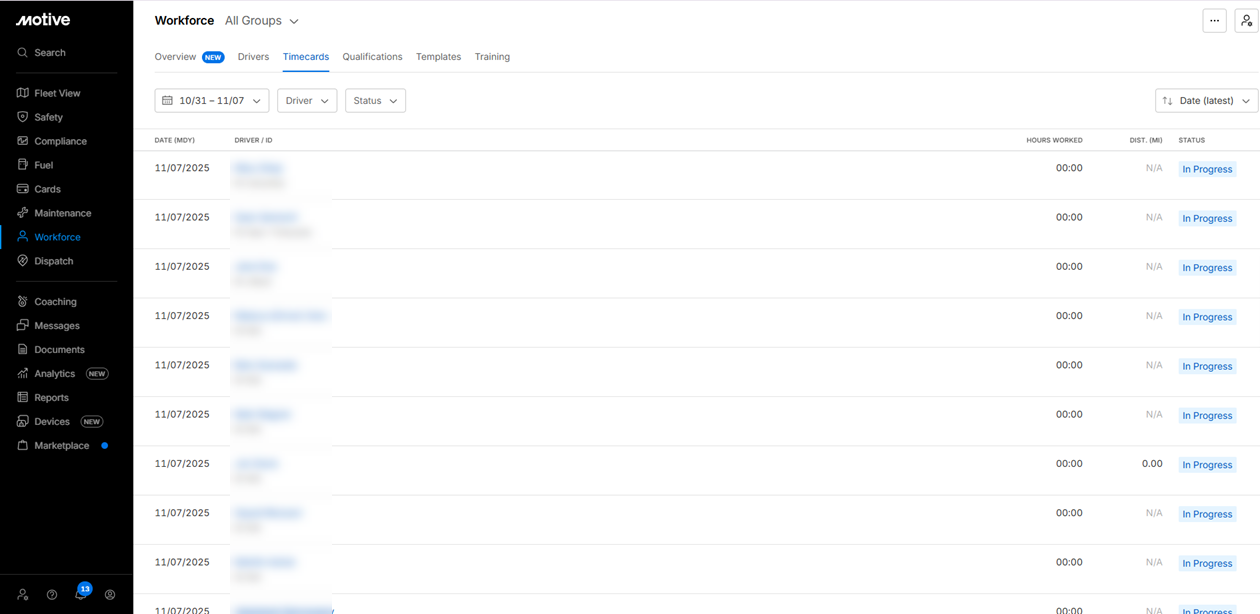Go to Safety shield icon
Screen dimensions: 1260x614
22,117
